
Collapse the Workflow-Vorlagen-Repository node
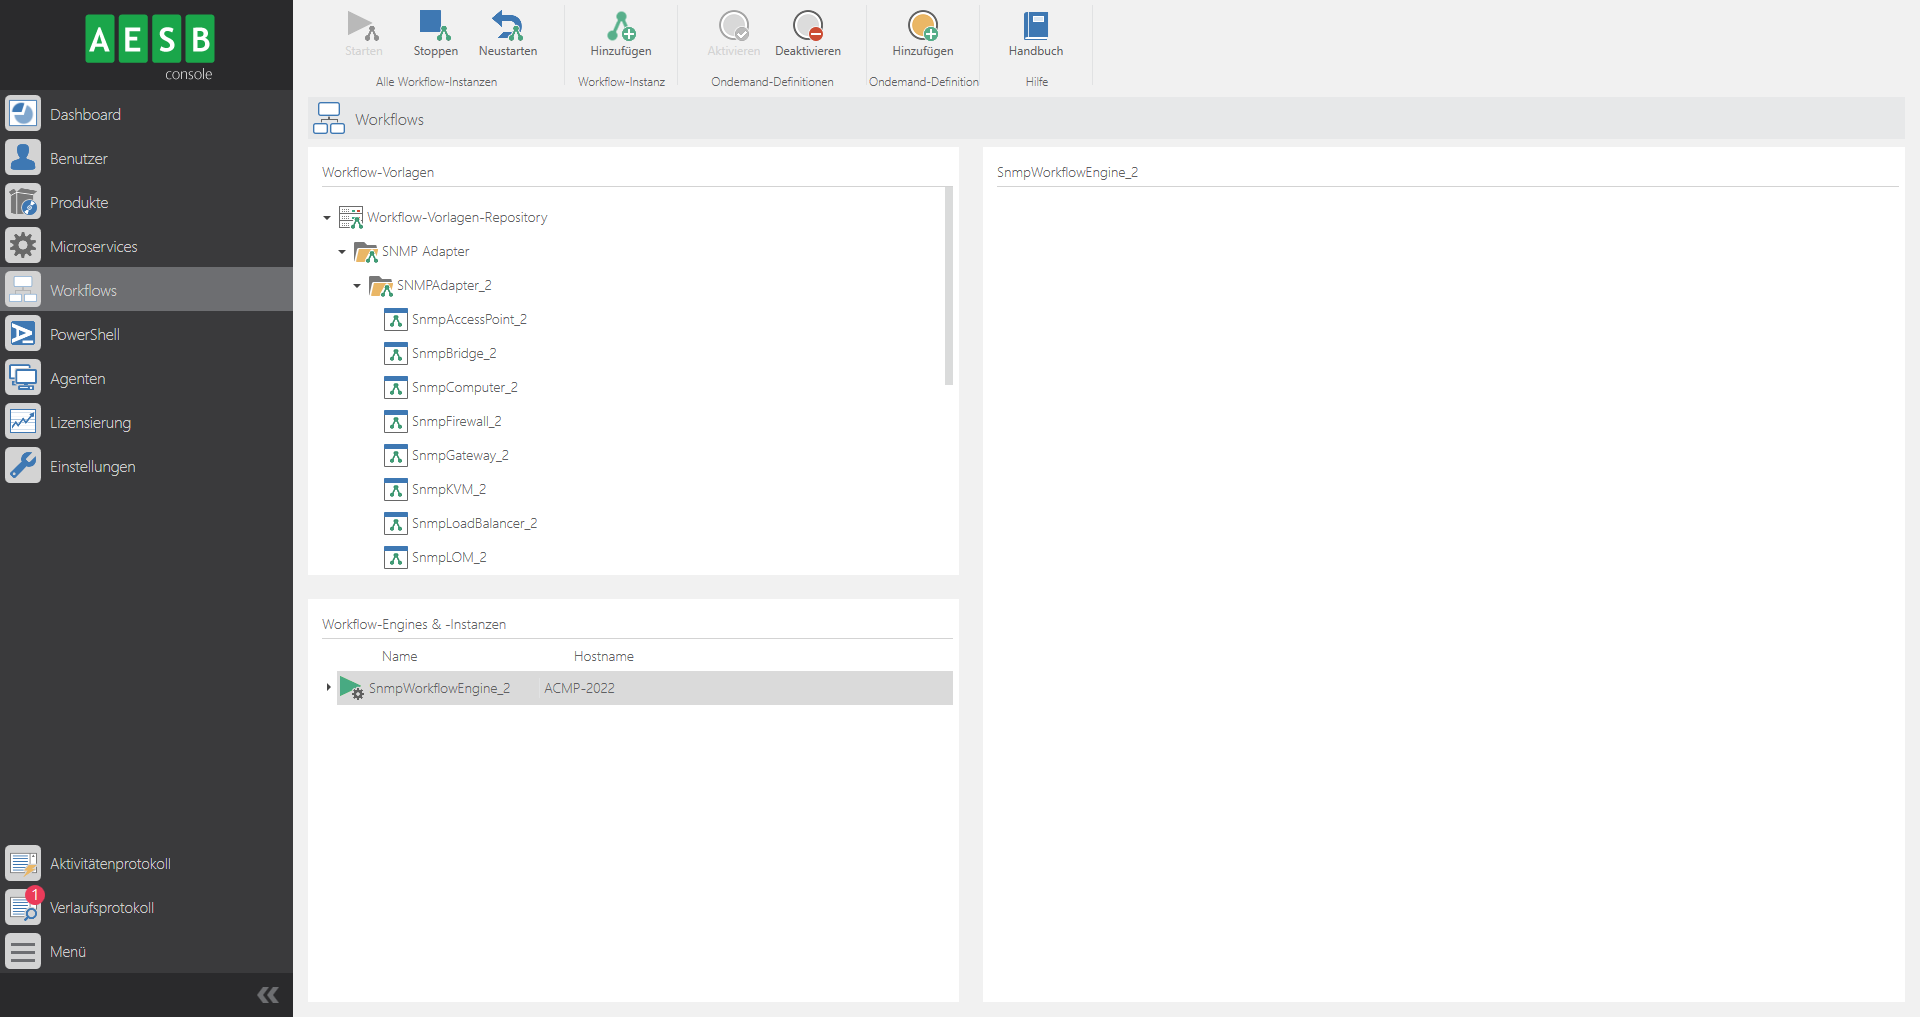coord(326,217)
